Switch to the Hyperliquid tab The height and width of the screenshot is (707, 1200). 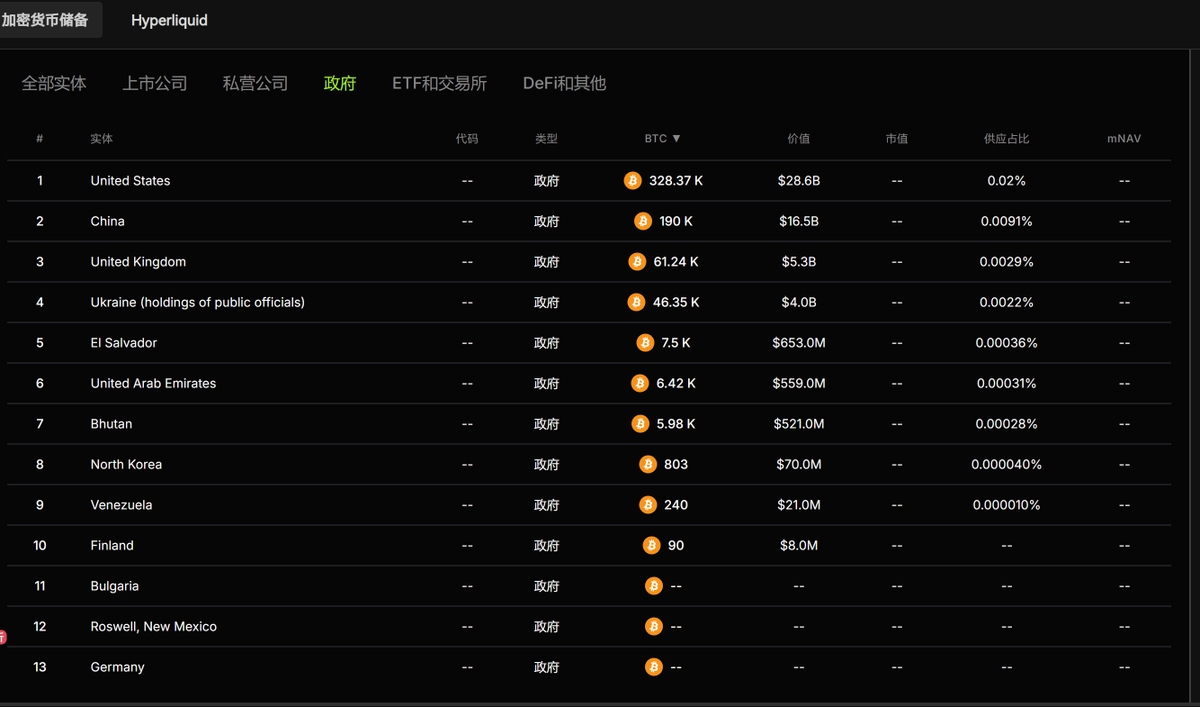point(169,20)
